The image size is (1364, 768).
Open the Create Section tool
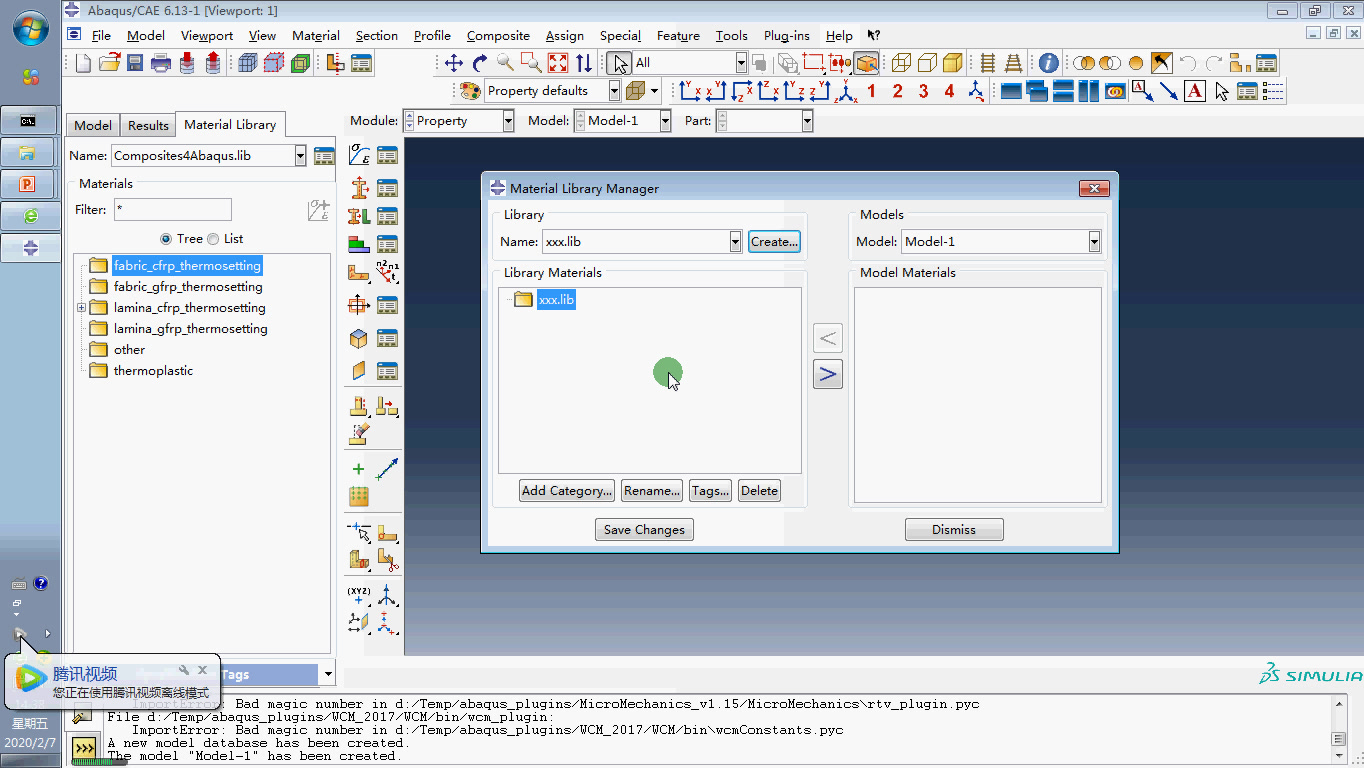point(360,187)
